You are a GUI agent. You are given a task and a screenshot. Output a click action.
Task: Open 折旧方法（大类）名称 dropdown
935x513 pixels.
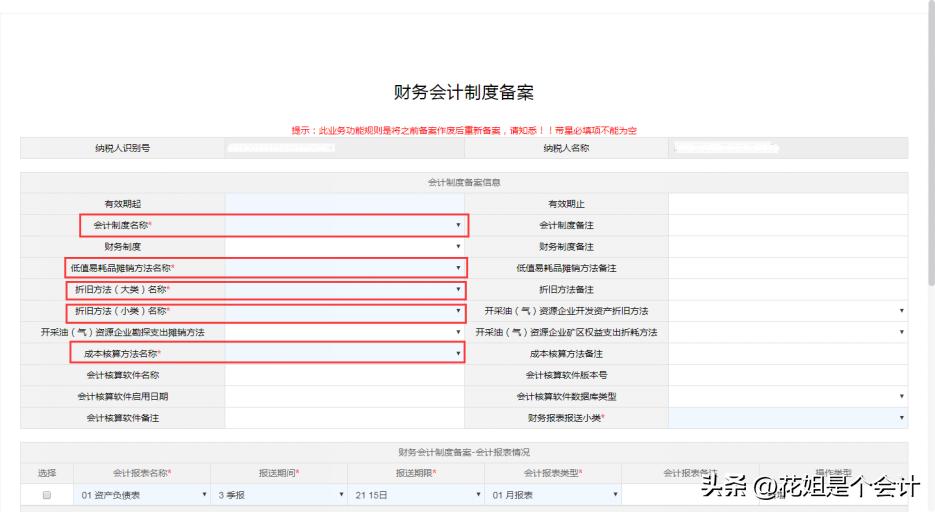(x=345, y=289)
